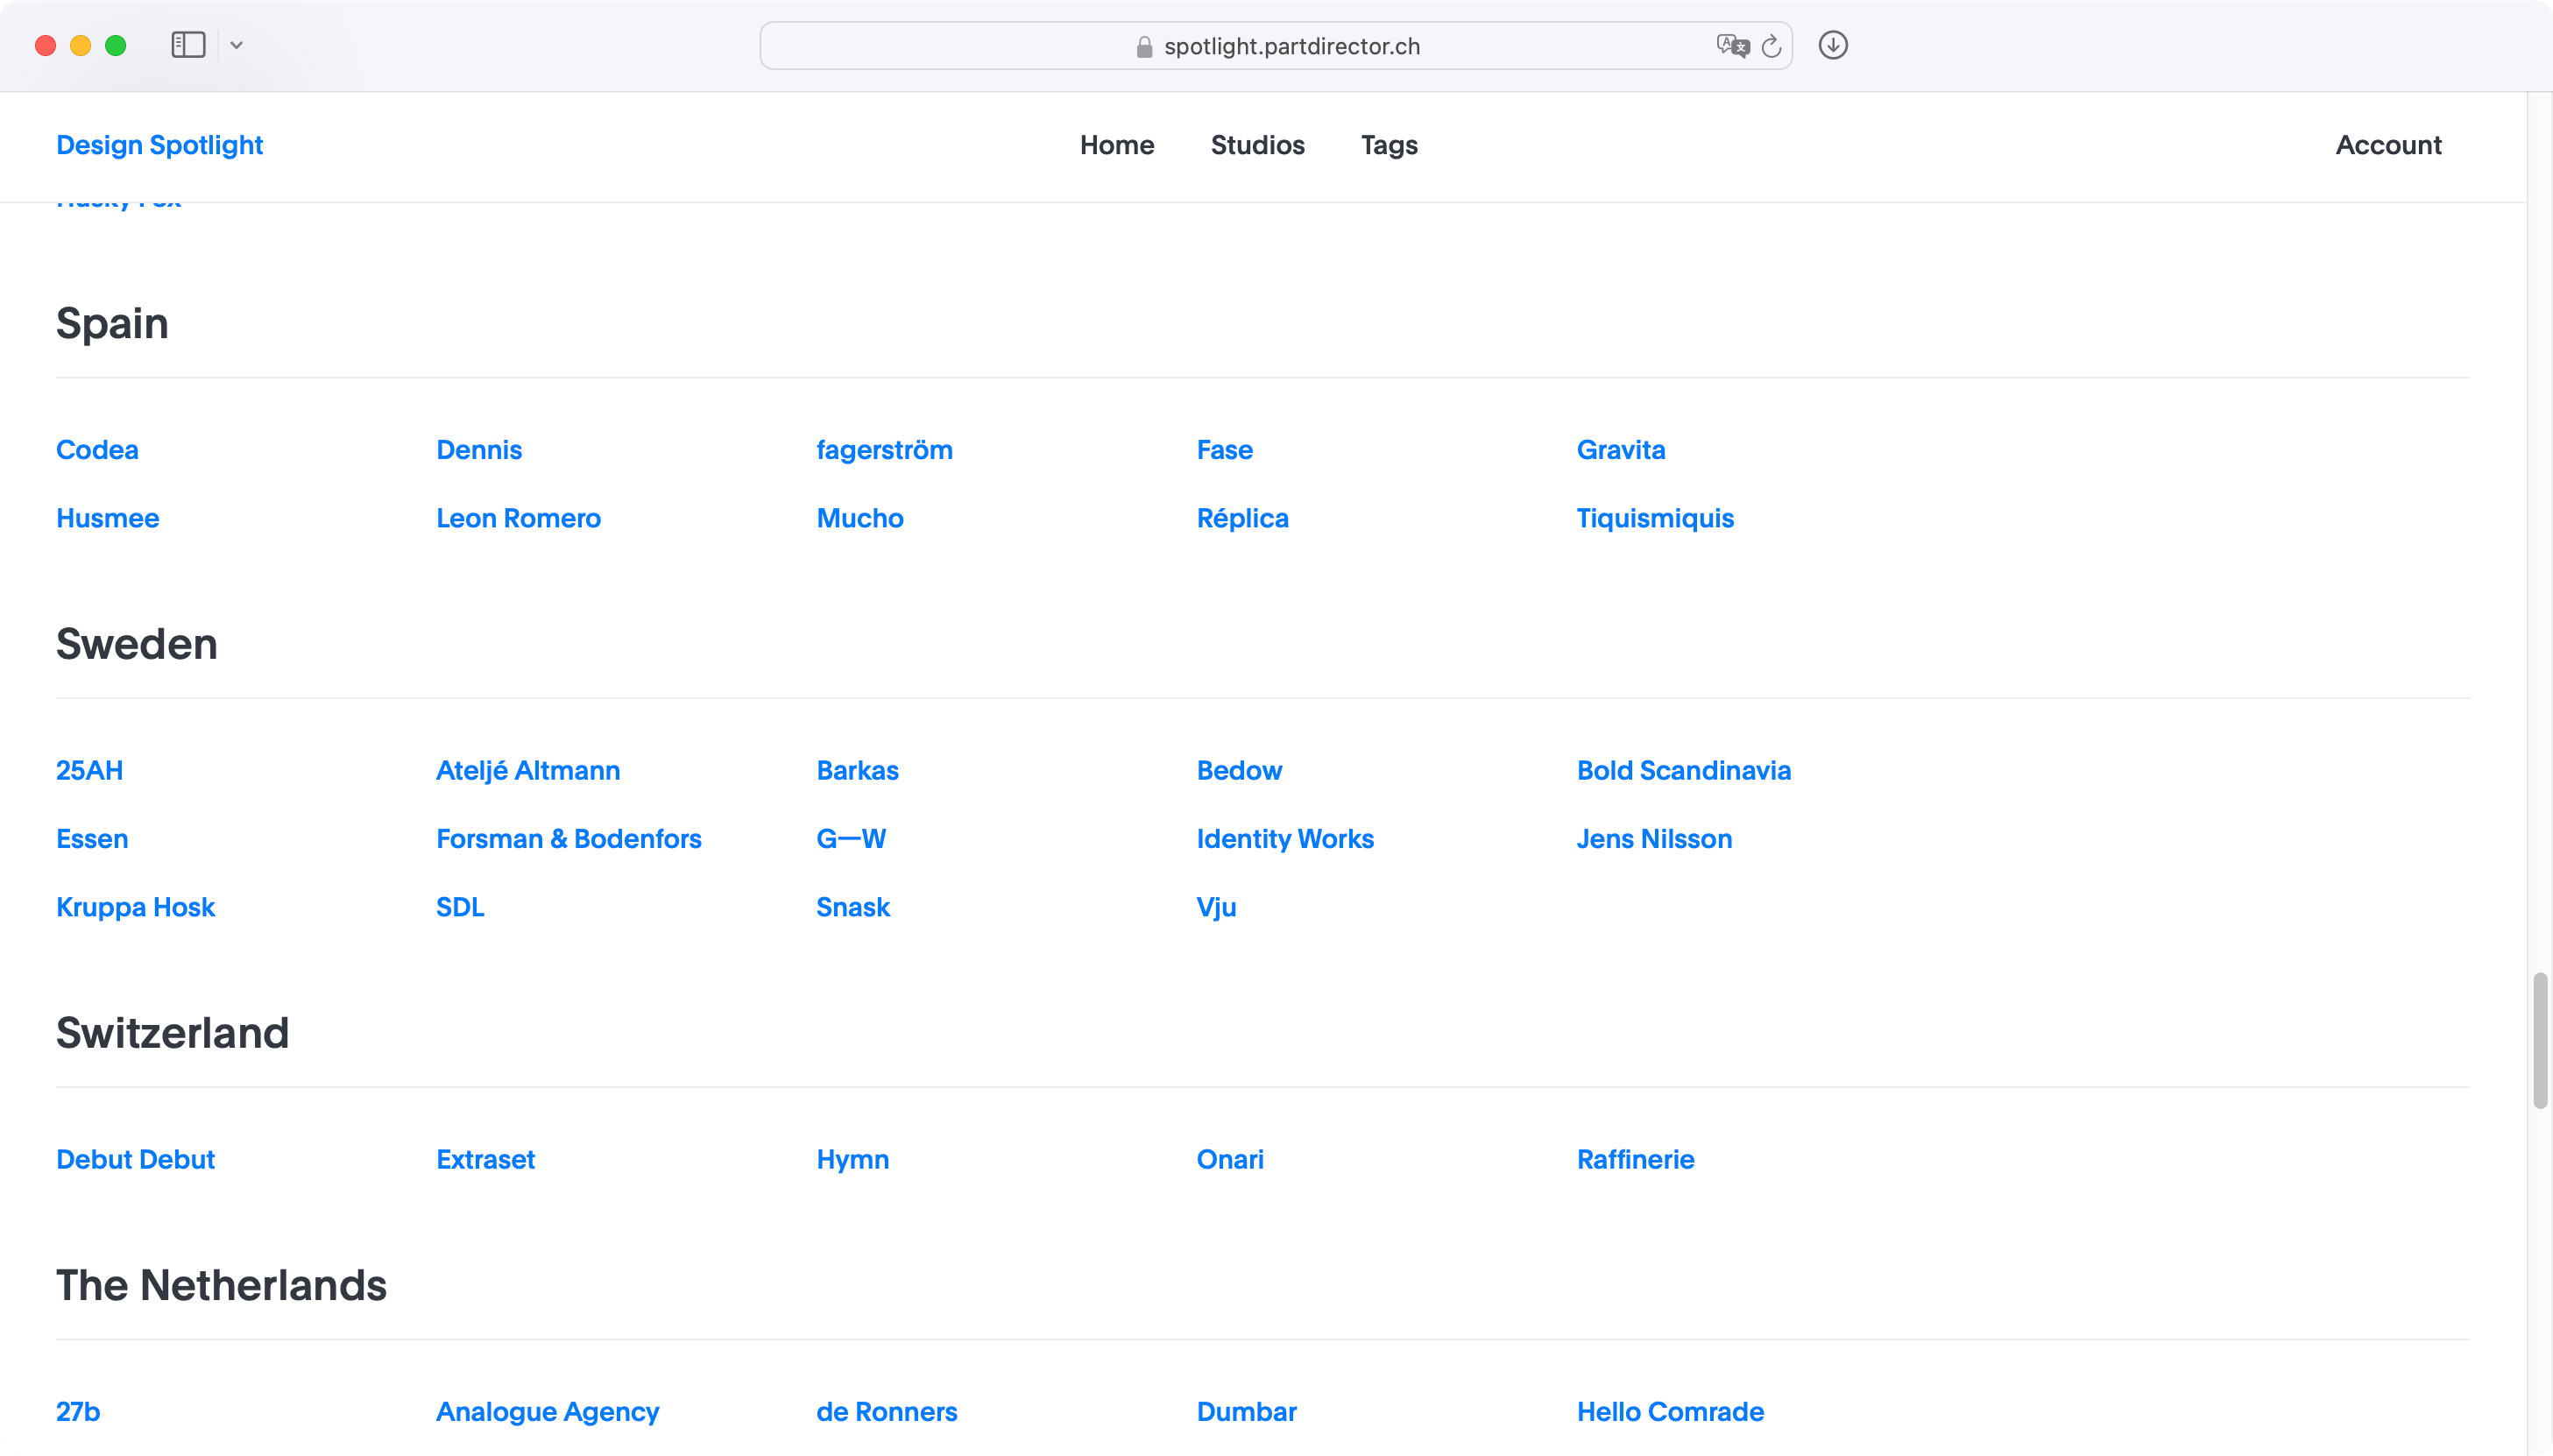Open the fagerström studio link
Image resolution: width=2553 pixels, height=1456 pixels.
884,451
